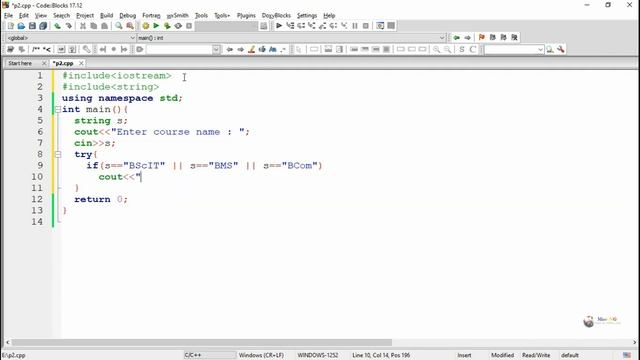640x360 pixels.
Task: Open the Settings menu
Action: click(x=307, y=16)
